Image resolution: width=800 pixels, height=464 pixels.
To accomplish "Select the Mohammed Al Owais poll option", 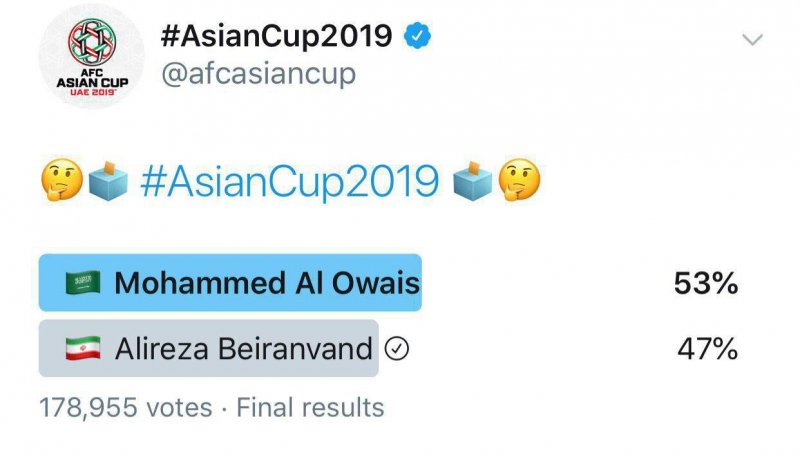I will tap(267, 283).
